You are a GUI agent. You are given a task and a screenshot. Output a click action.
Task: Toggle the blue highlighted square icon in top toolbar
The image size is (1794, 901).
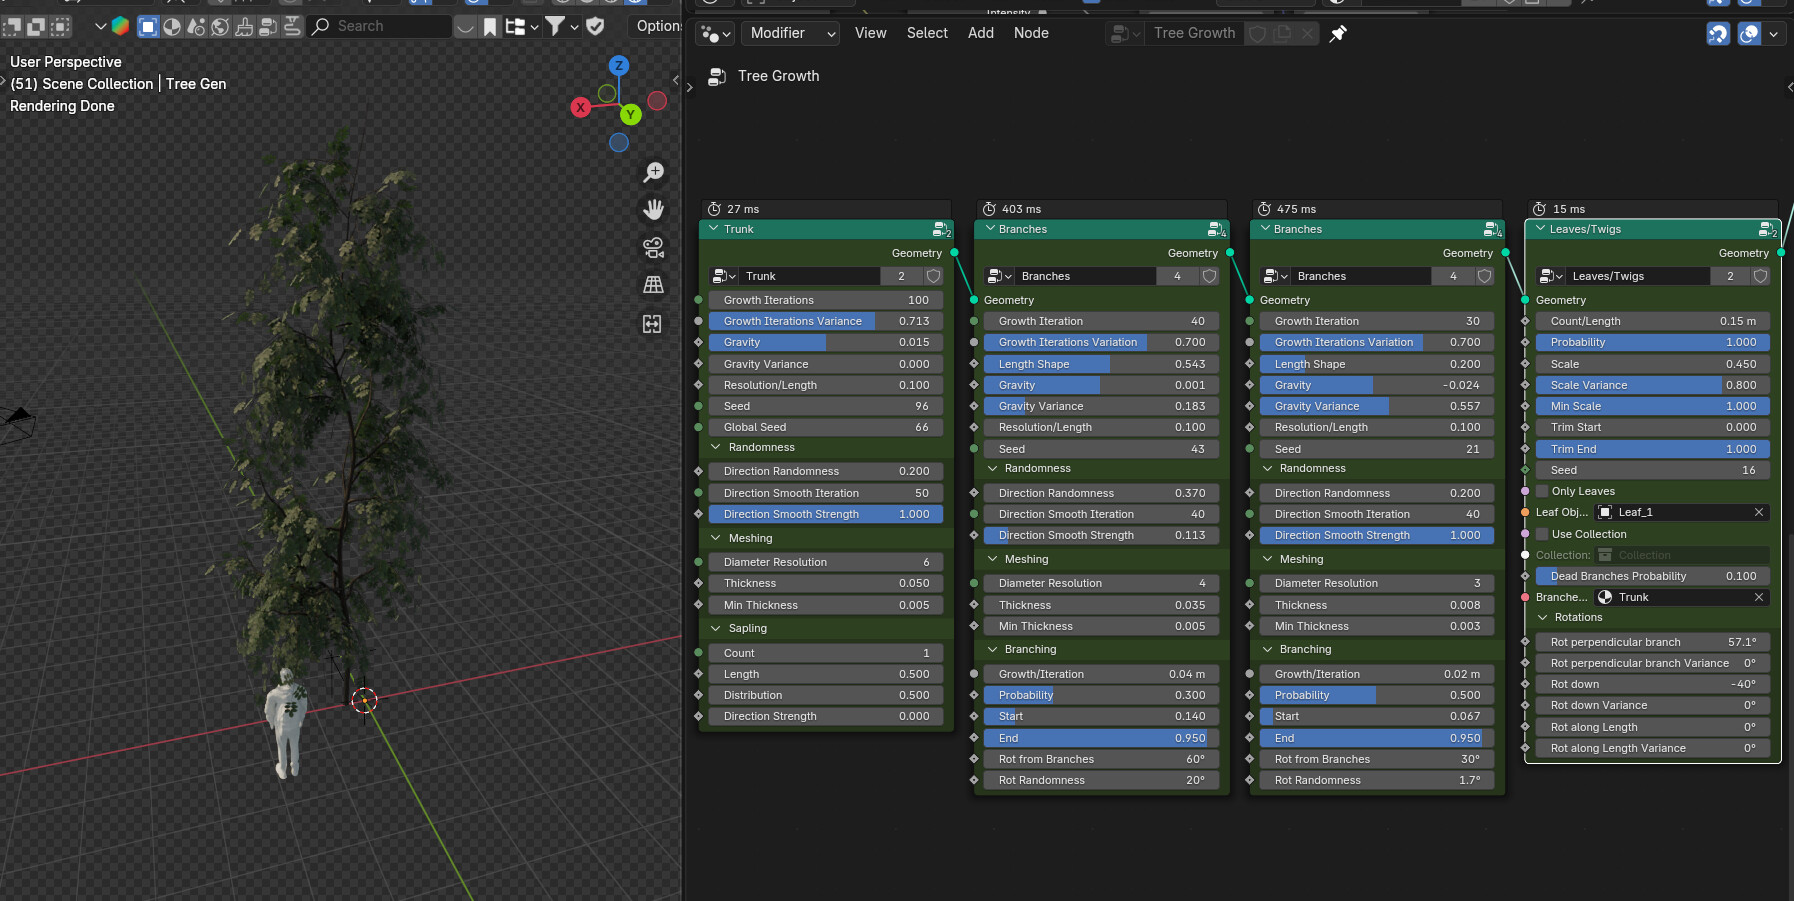pyautogui.click(x=148, y=27)
